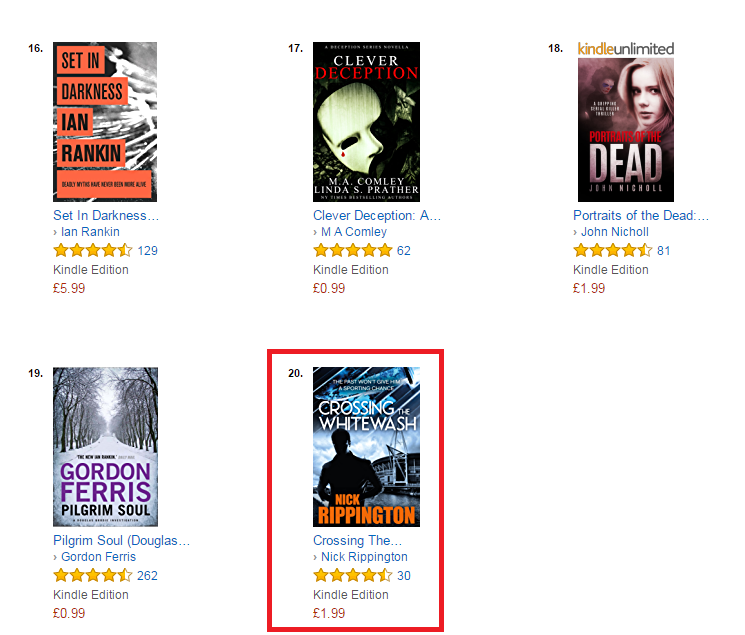The image size is (745, 635).
Task: View author John Nicholl's page
Action: pos(615,232)
